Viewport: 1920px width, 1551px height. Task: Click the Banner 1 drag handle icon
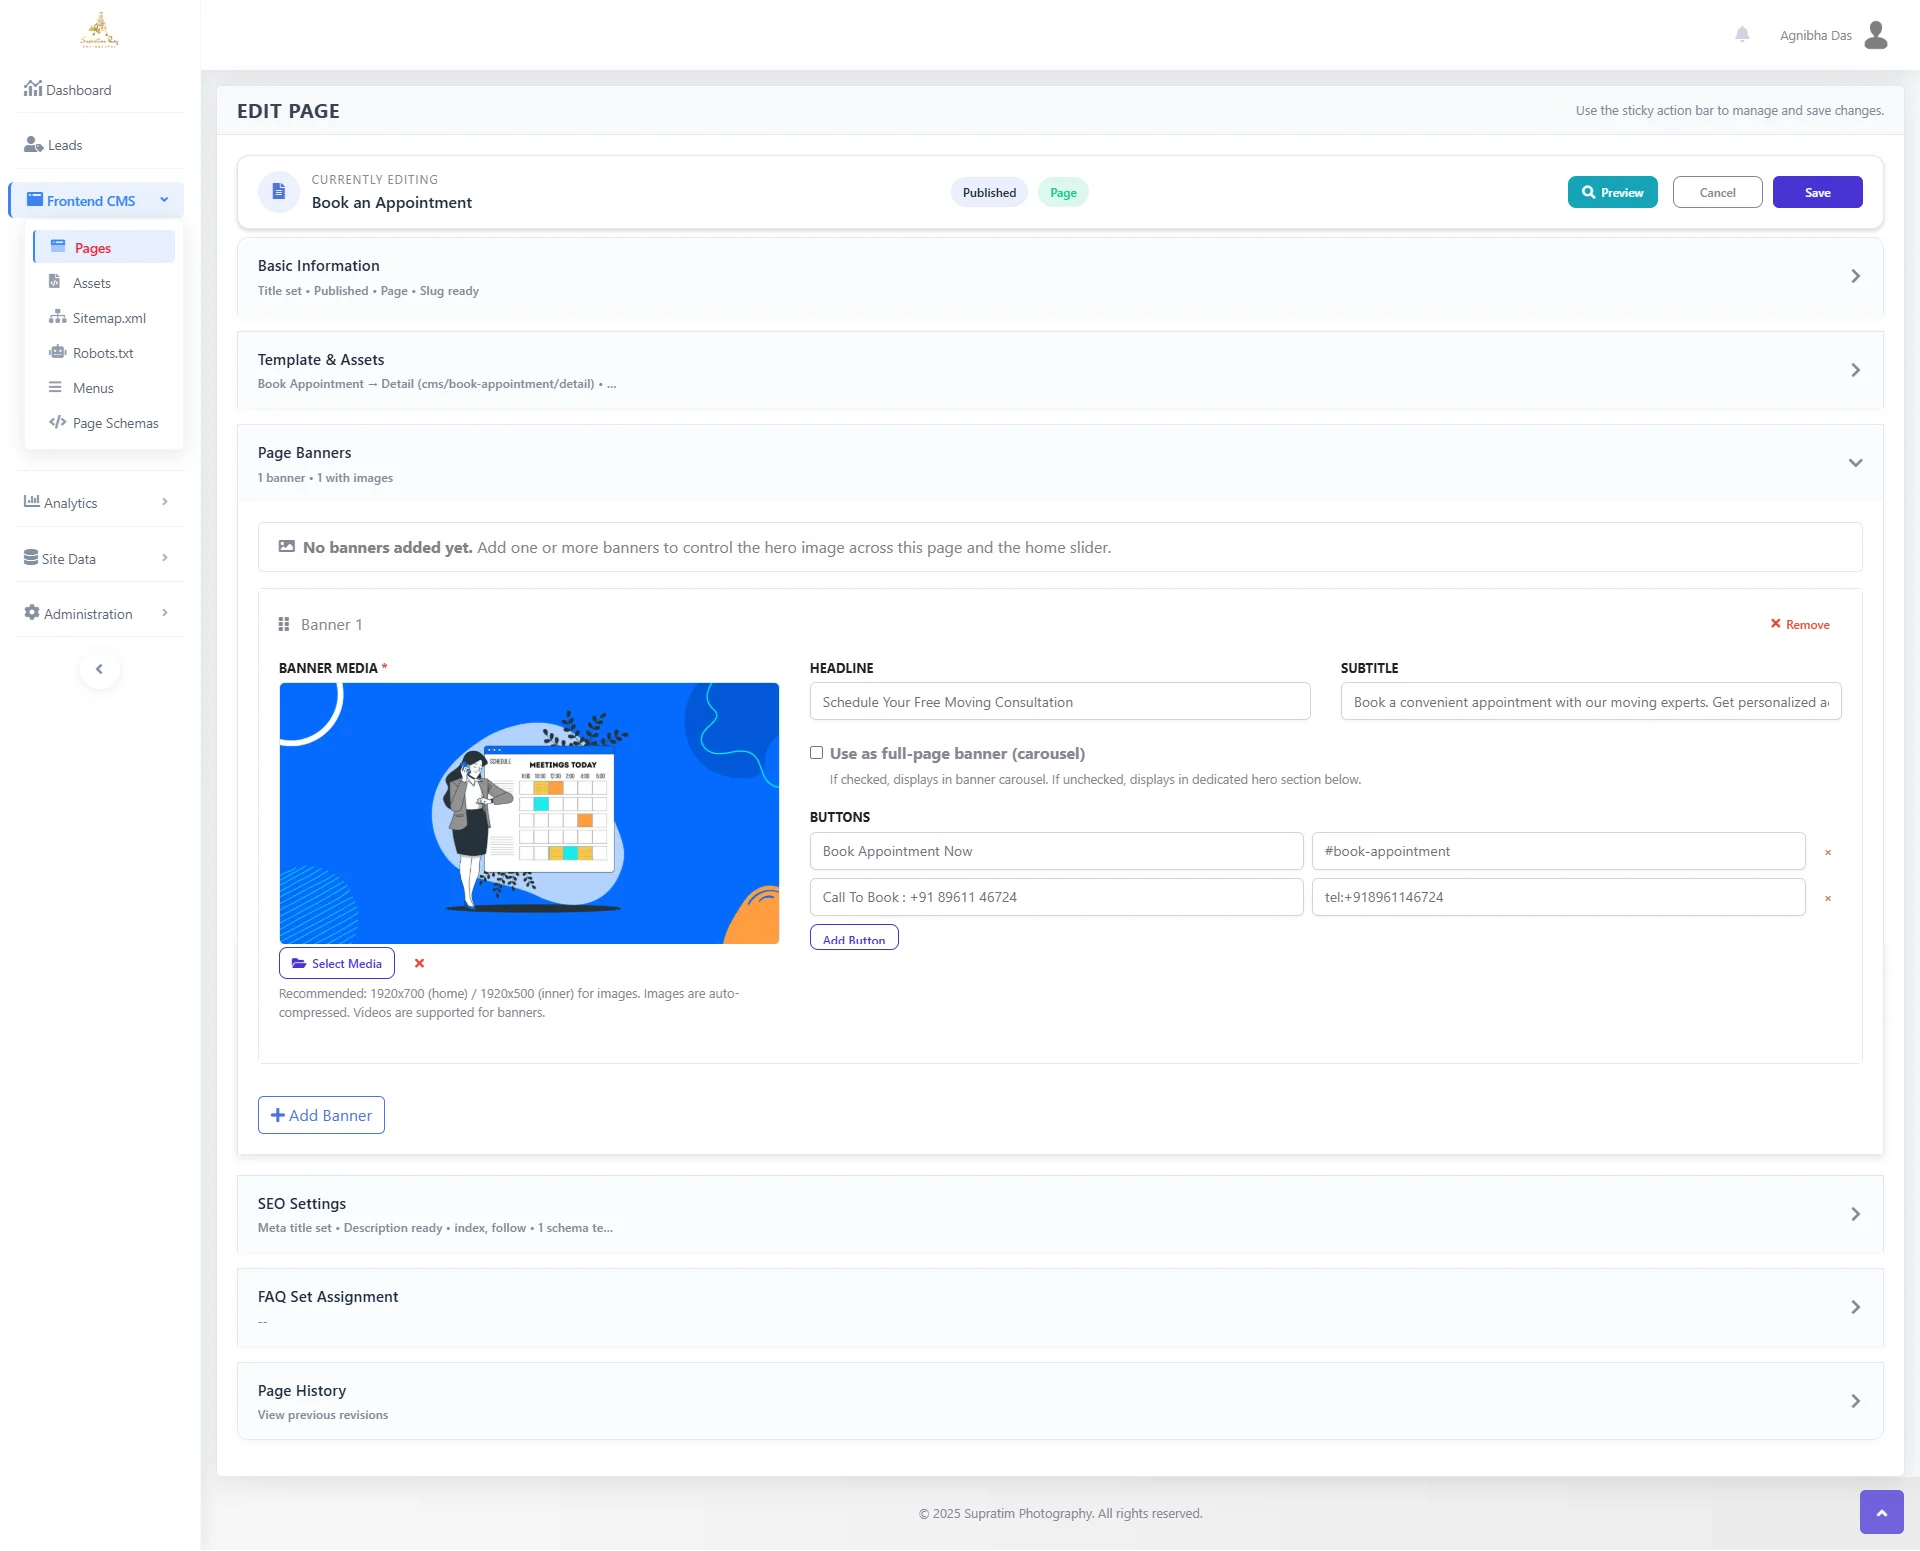click(284, 624)
